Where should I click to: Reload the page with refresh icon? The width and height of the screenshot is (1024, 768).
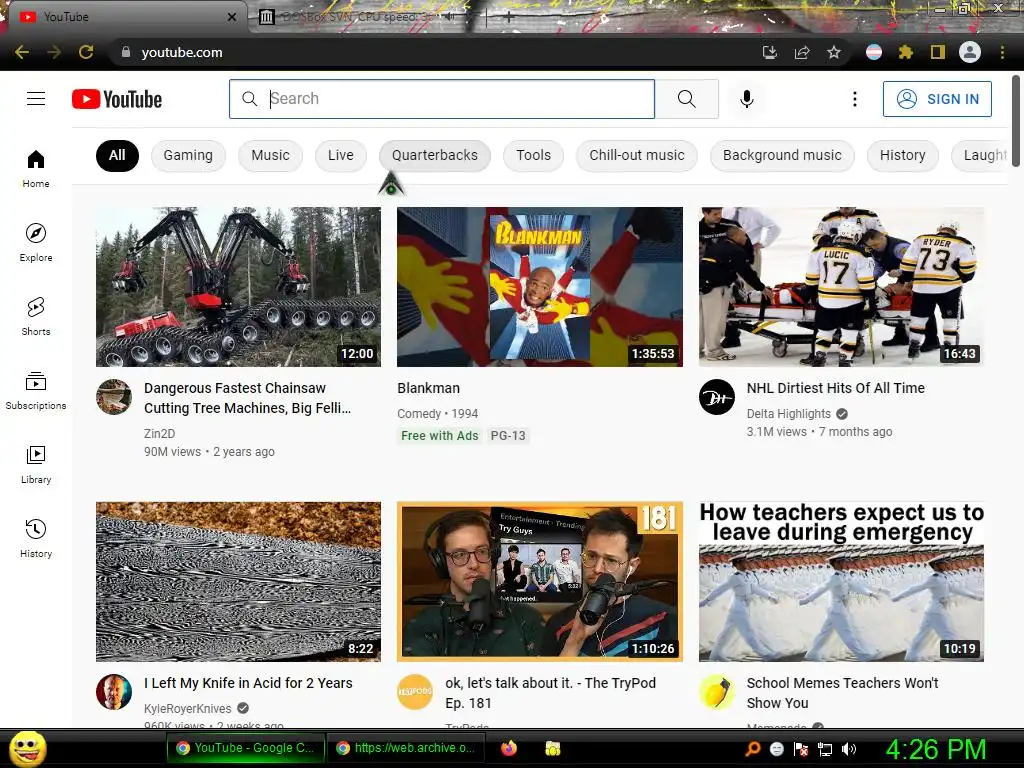(x=86, y=52)
